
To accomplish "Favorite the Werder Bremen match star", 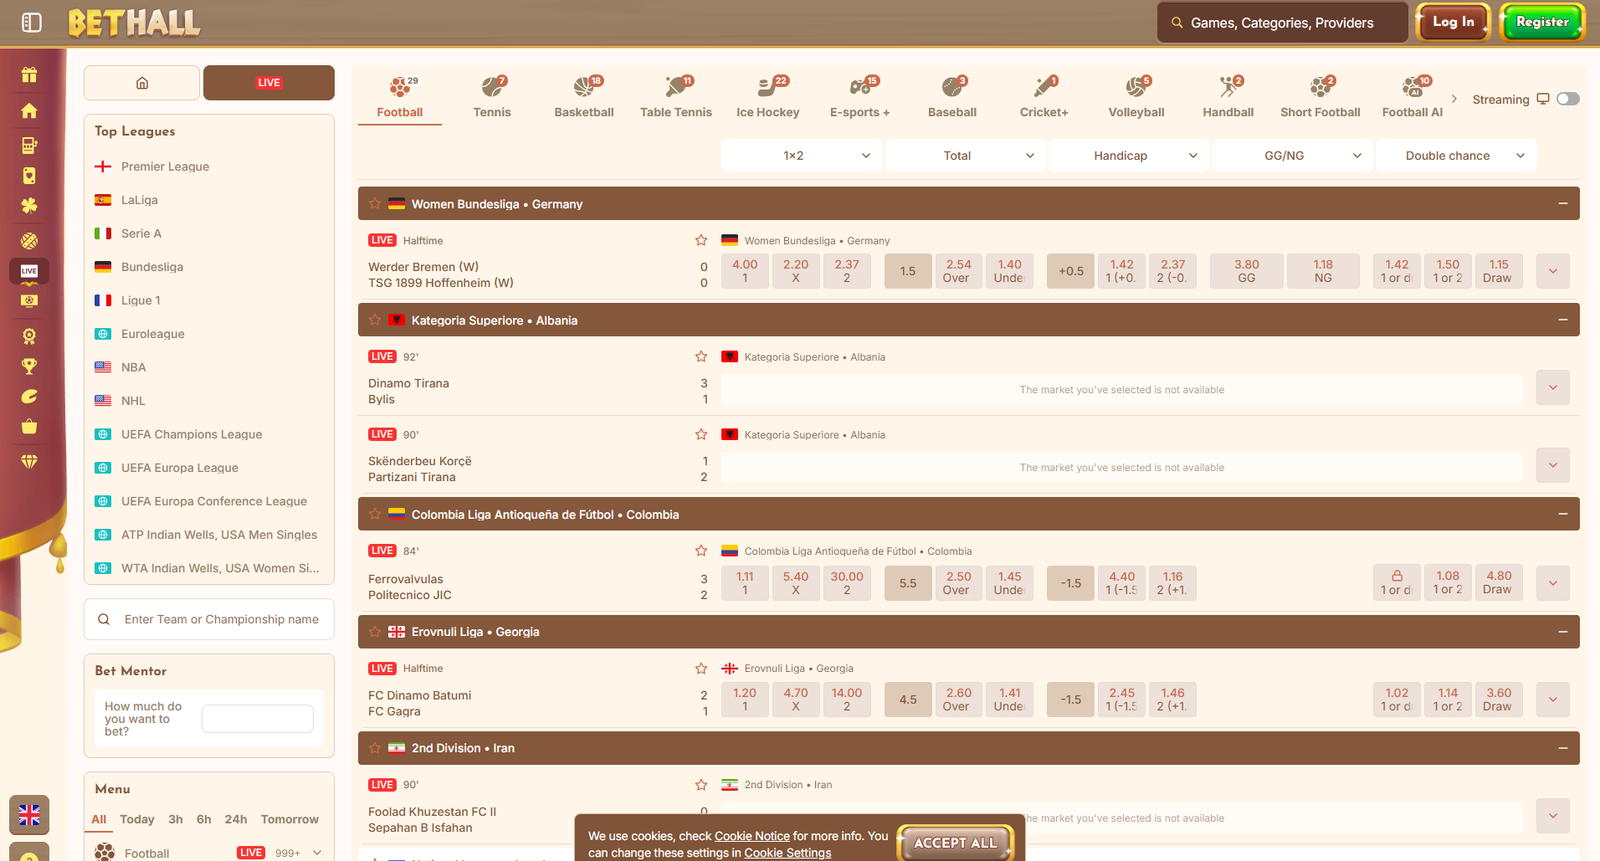I will point(701,240).
